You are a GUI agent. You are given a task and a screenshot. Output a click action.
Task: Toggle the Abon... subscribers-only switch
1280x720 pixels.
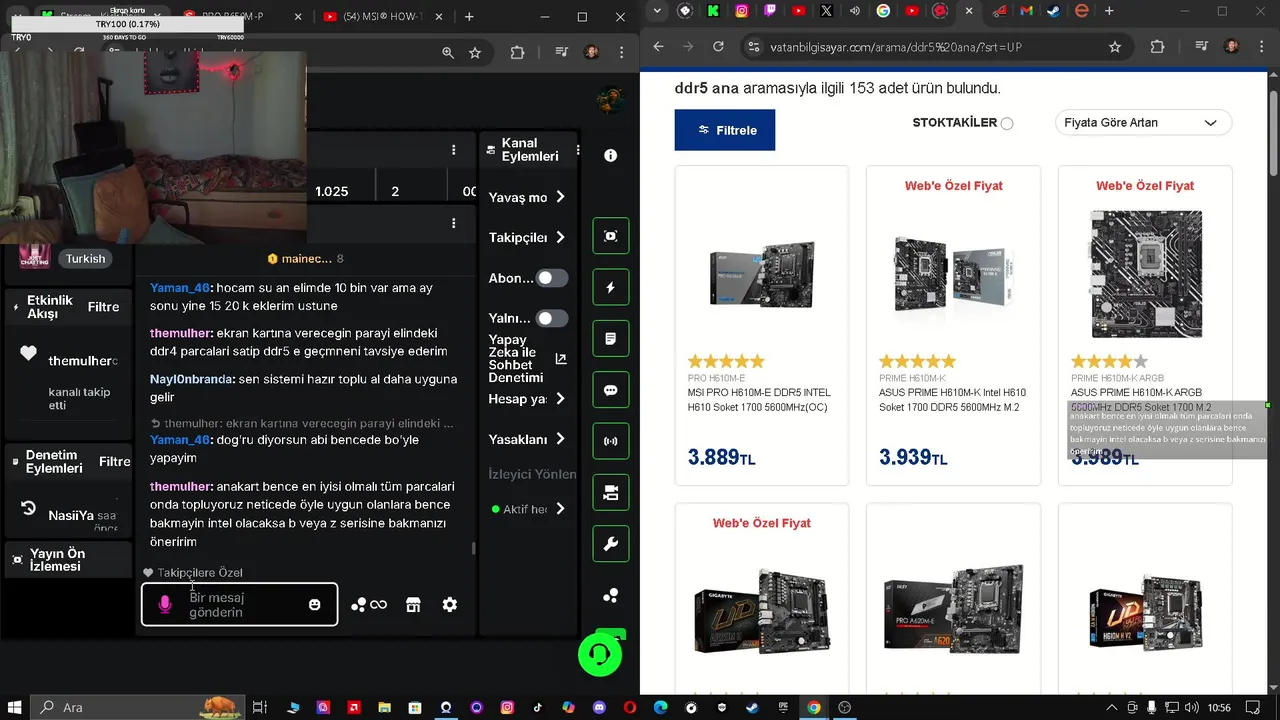(552, 278)
